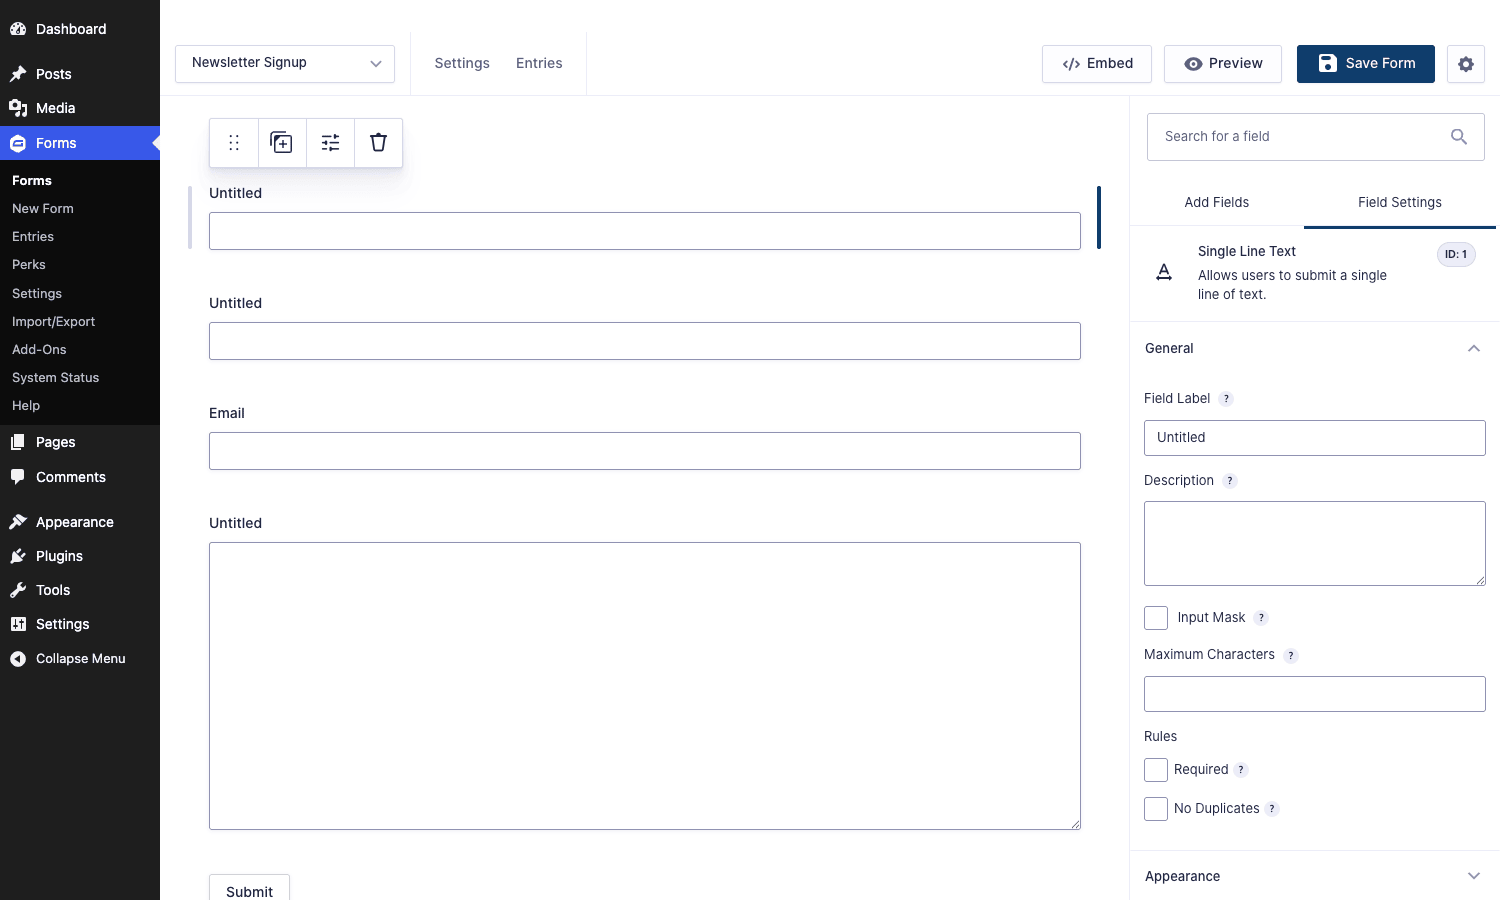Click the Tools wrench icon
The image size is (1500, 900).
pos(18,590)
